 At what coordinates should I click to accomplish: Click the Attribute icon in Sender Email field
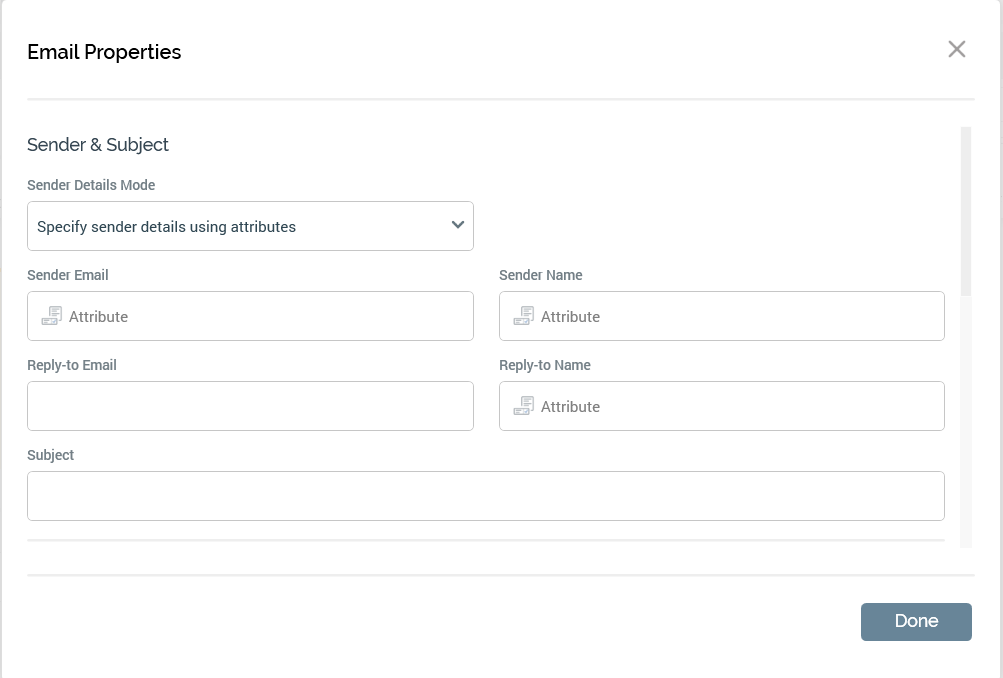coord(51,315)
